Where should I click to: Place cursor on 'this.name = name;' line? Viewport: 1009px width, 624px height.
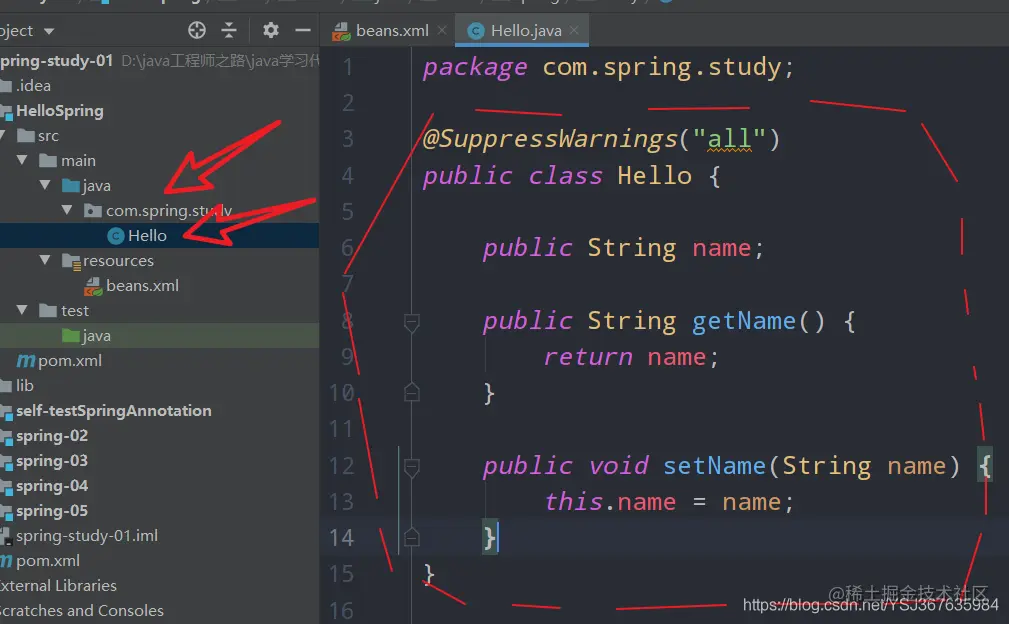click(669, 502)
